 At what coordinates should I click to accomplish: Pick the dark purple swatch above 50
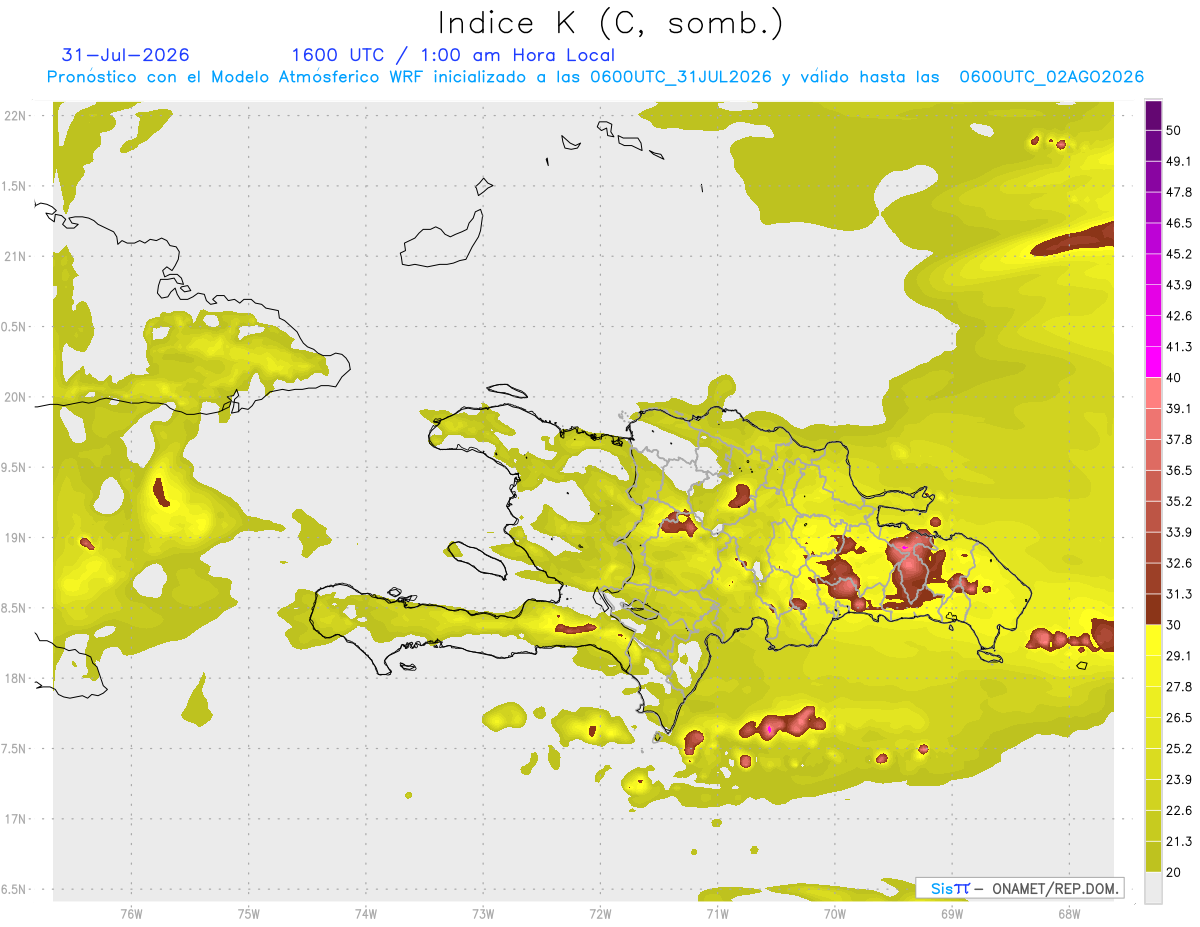coord(1153,116)
